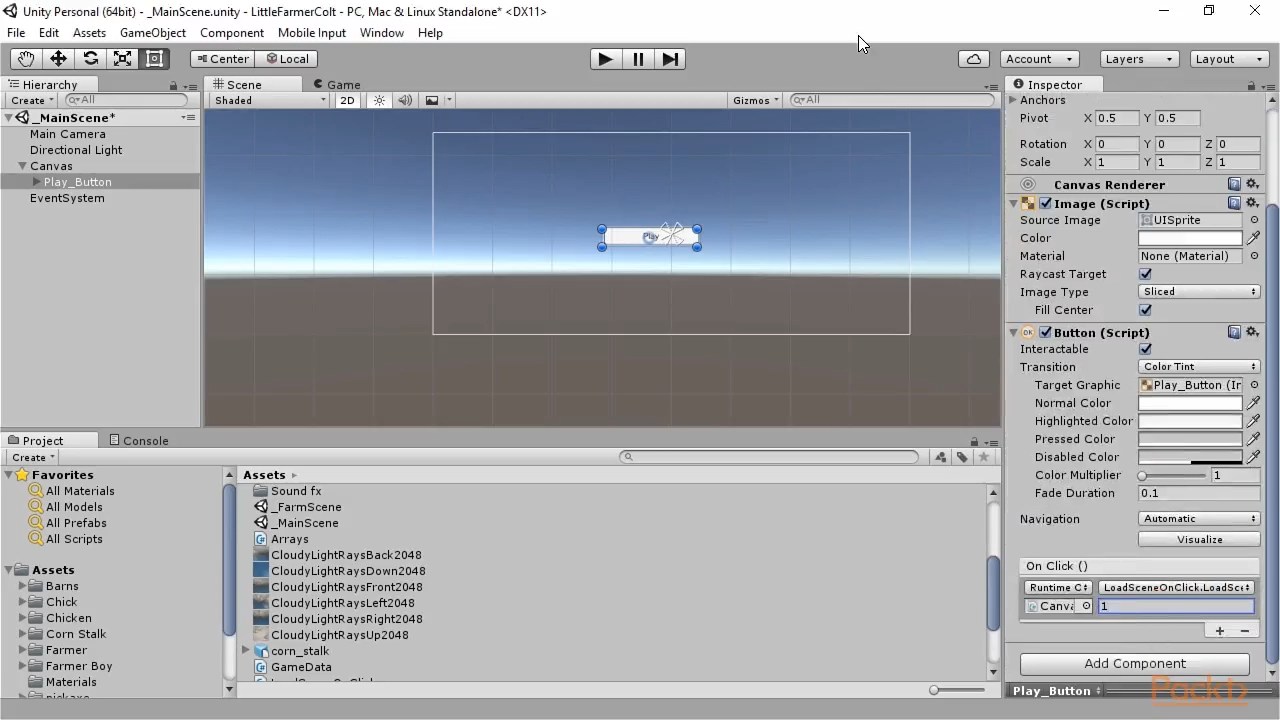Disable the Button script component checkbox
This screenshot has width=1280, height=720.
tap(1045, 332)
